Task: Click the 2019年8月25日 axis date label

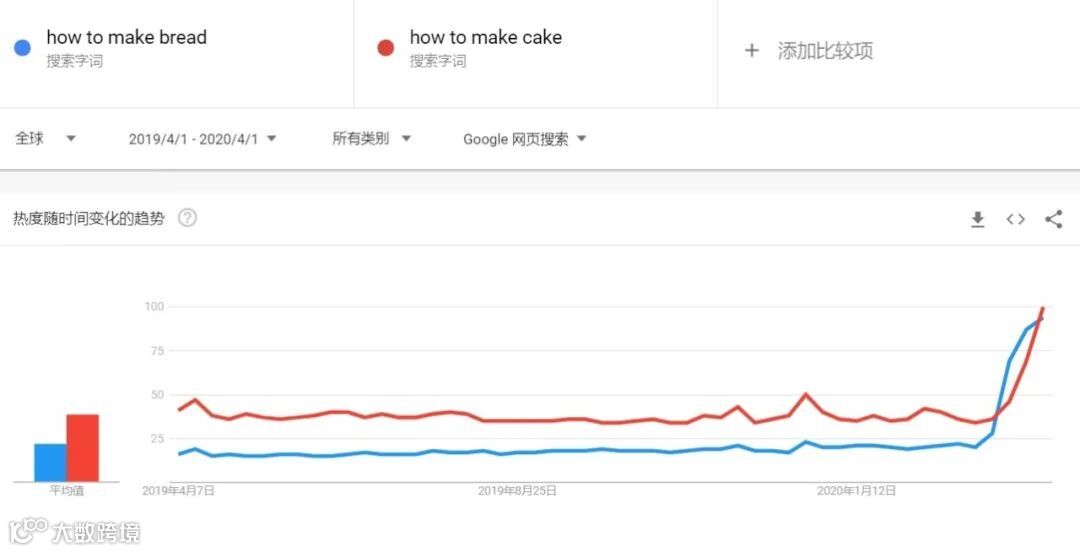Action: pyautogui.click(x=517, y=491)
